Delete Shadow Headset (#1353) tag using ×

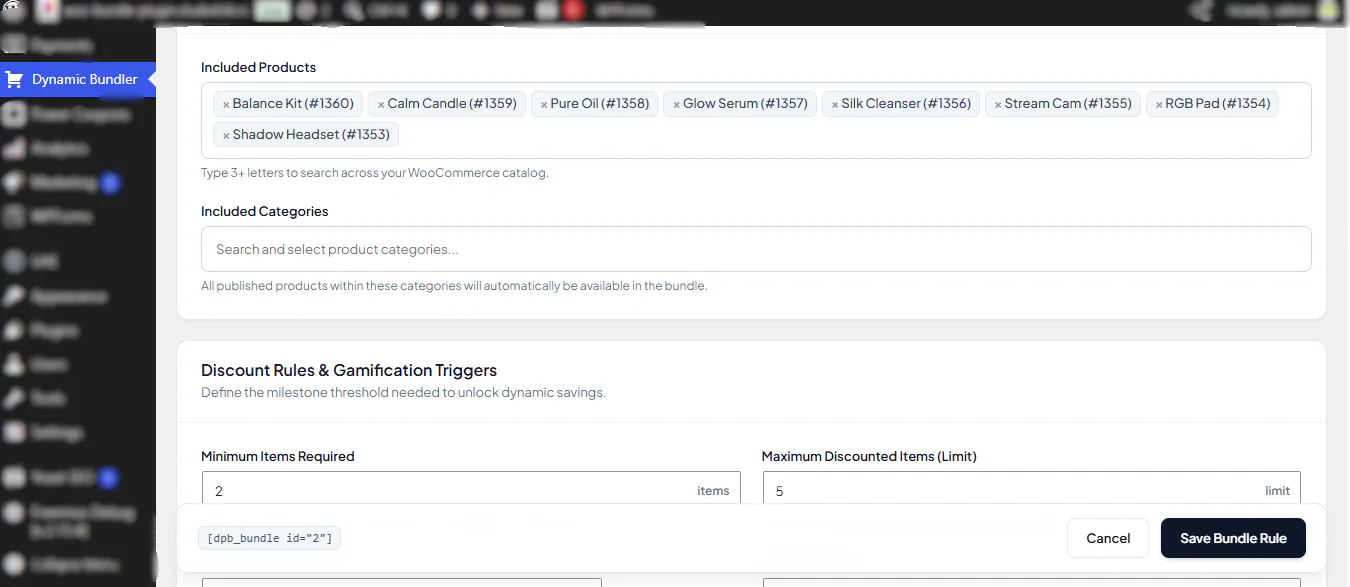pos(226,135)
